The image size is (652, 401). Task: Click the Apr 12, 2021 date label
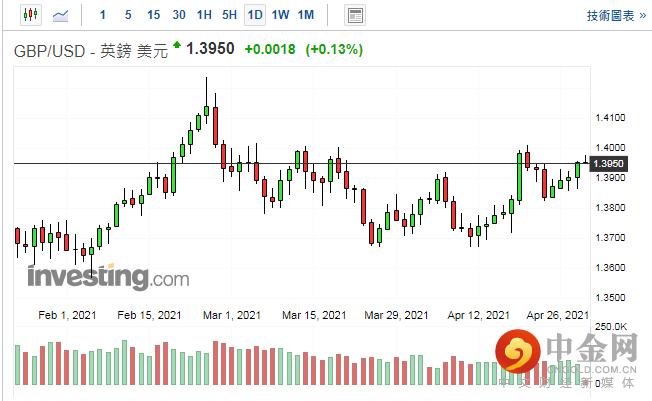pos(478,315)
